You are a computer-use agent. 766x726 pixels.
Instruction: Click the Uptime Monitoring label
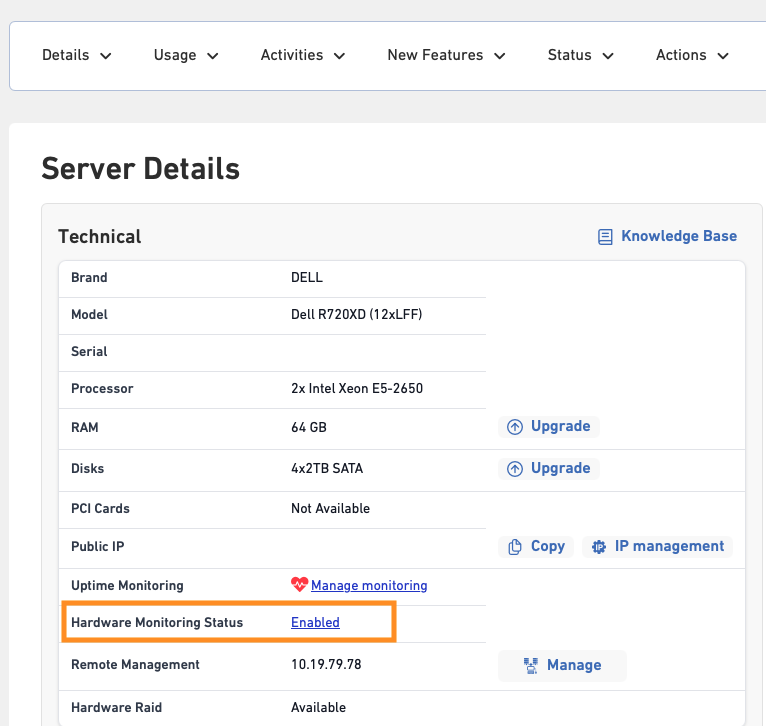click(127, 585)
